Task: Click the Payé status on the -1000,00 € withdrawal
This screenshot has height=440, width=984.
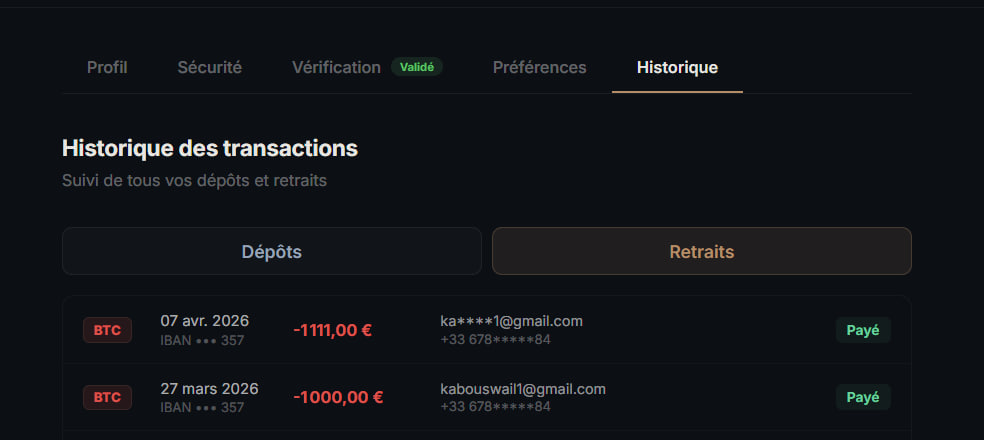Action: [x=863, y=397]
